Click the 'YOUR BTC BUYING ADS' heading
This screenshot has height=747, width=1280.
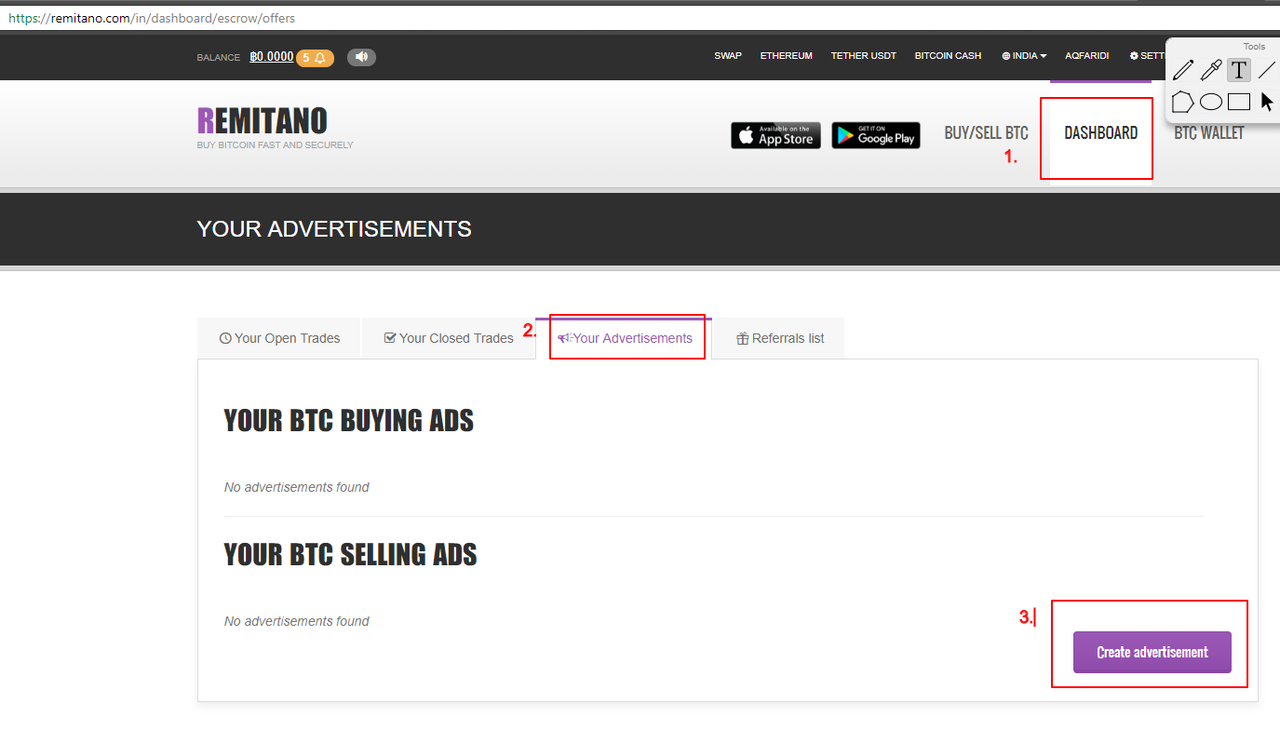pos(349,420)
